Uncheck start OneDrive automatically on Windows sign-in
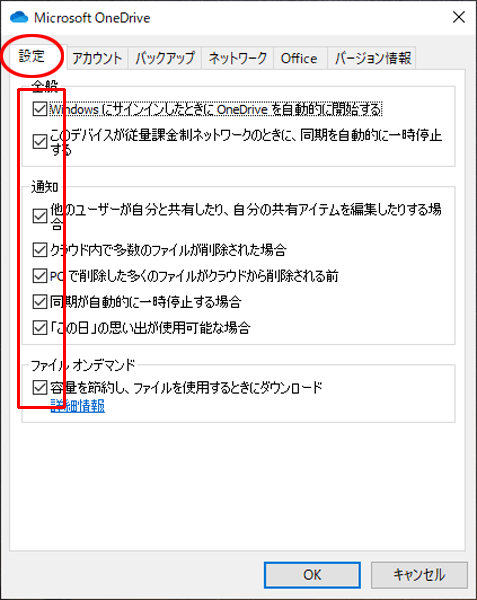The width and height of the screenshot is (477, 600). coord(40,109)
